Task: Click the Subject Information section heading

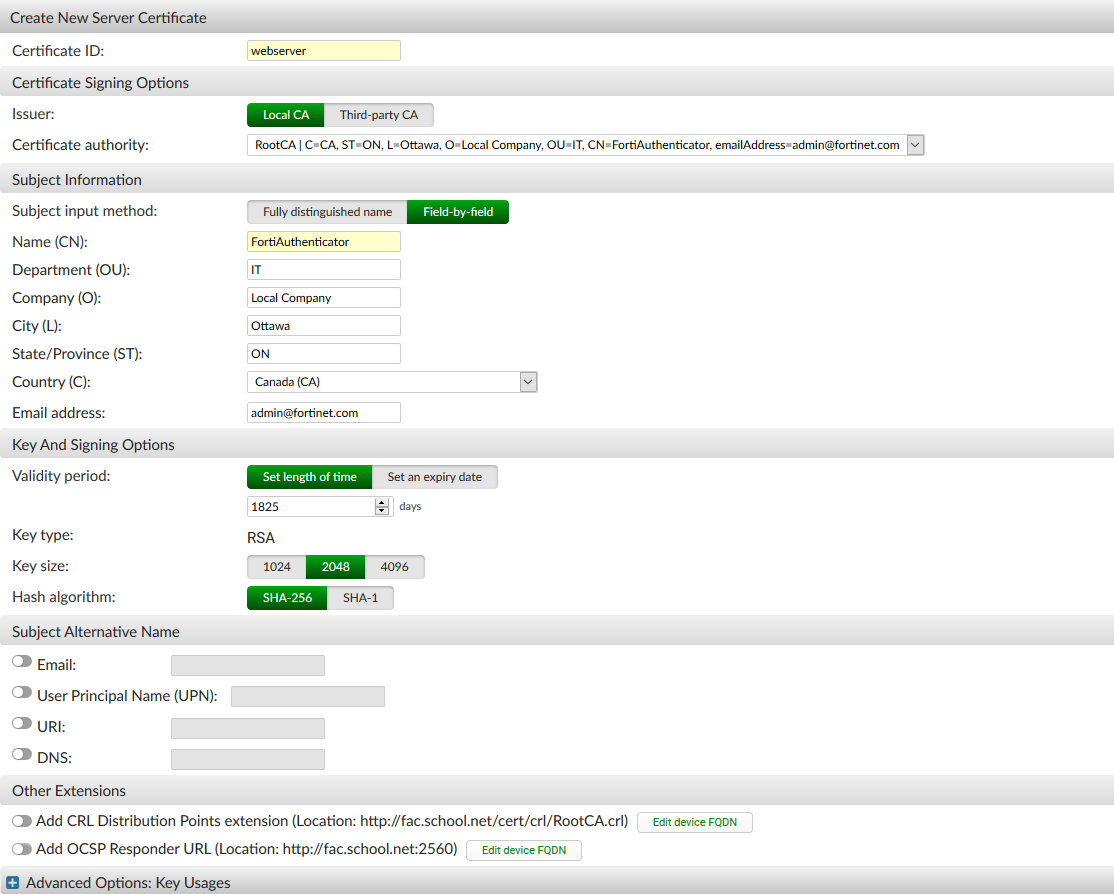Action: pos(77,180)
